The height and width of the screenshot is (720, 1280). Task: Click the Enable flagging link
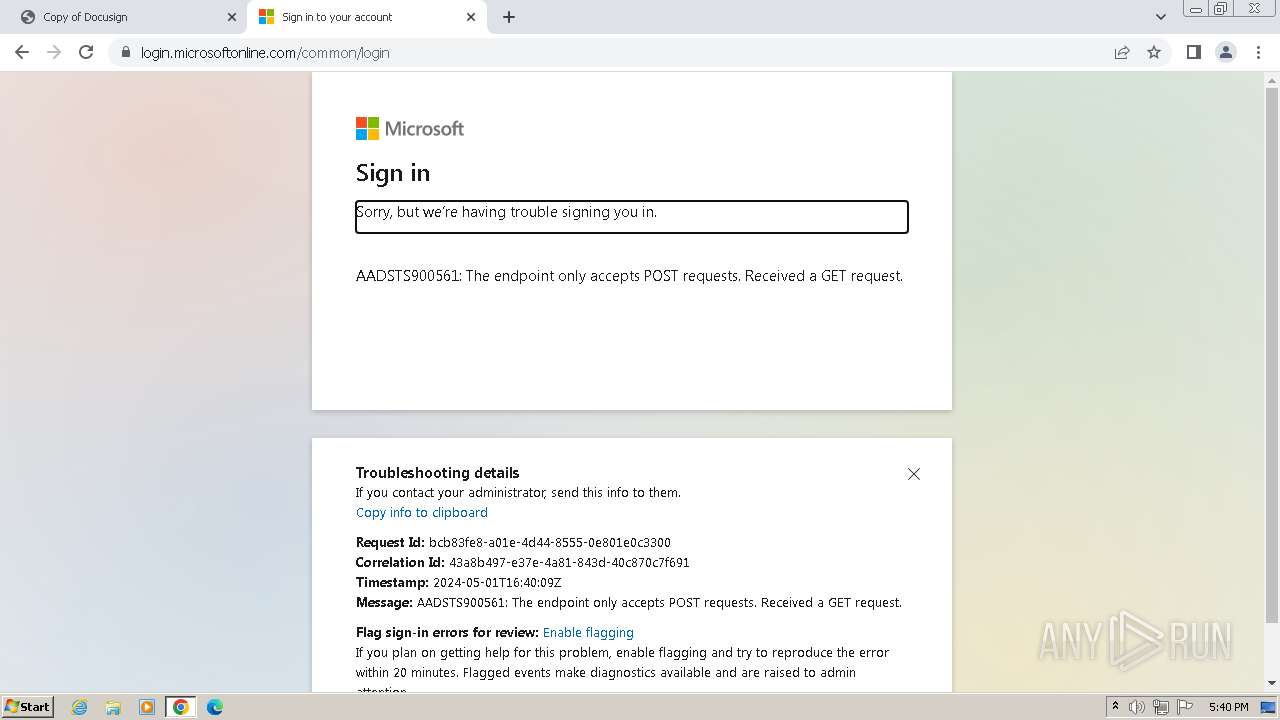[588, 633]
